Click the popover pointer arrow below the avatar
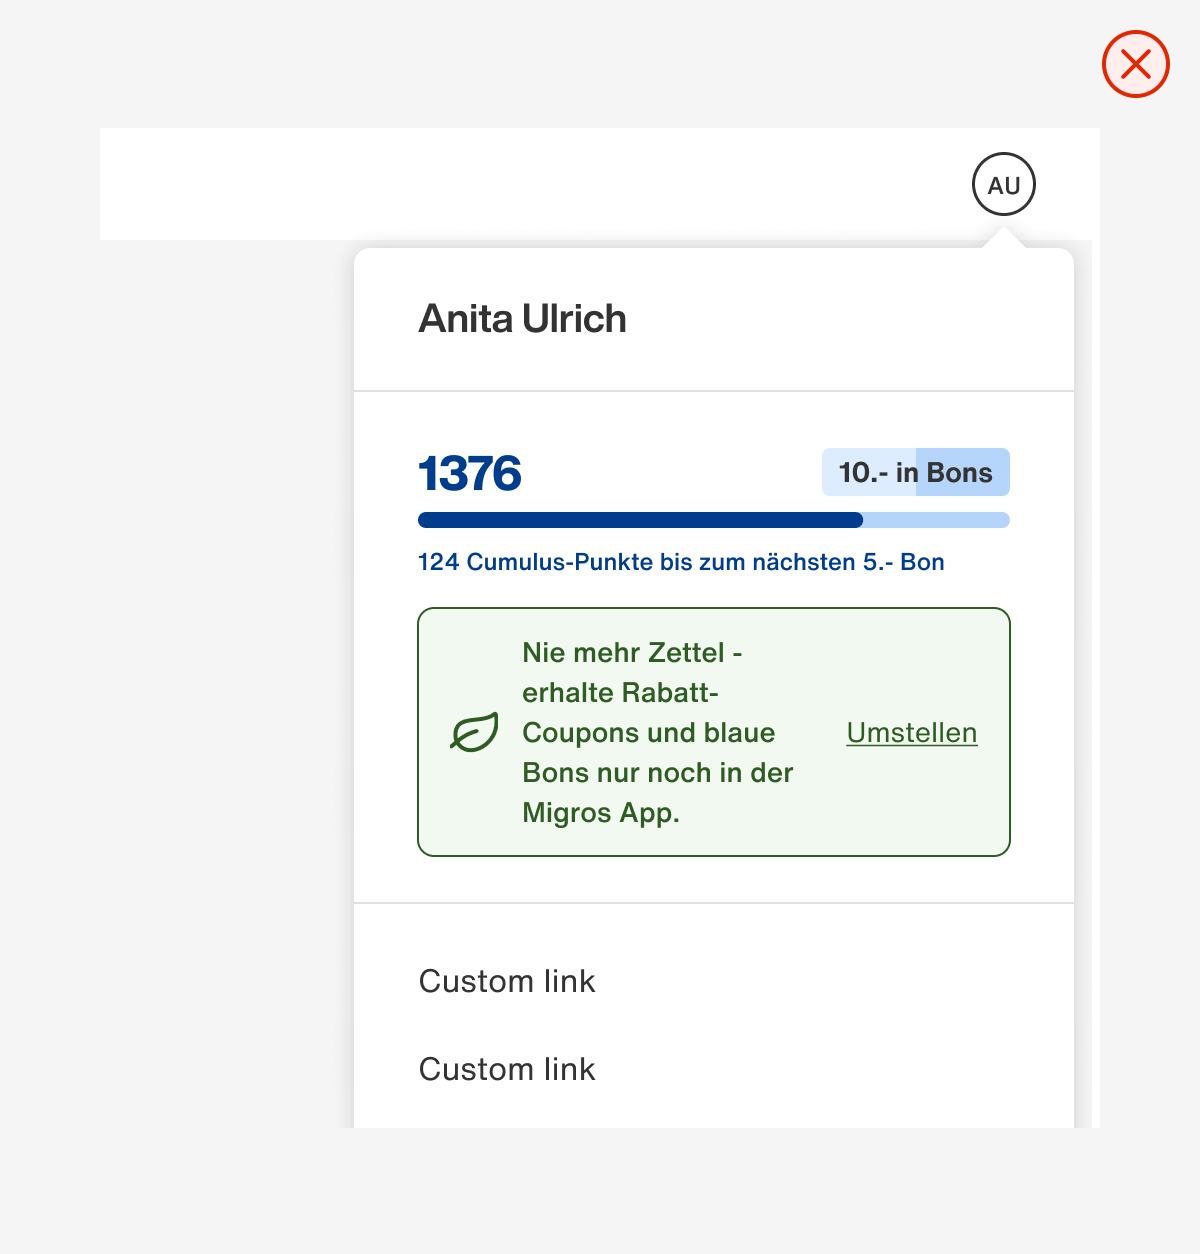Viewport: 1200px width, 1254px height. [x=1004, y=238]
